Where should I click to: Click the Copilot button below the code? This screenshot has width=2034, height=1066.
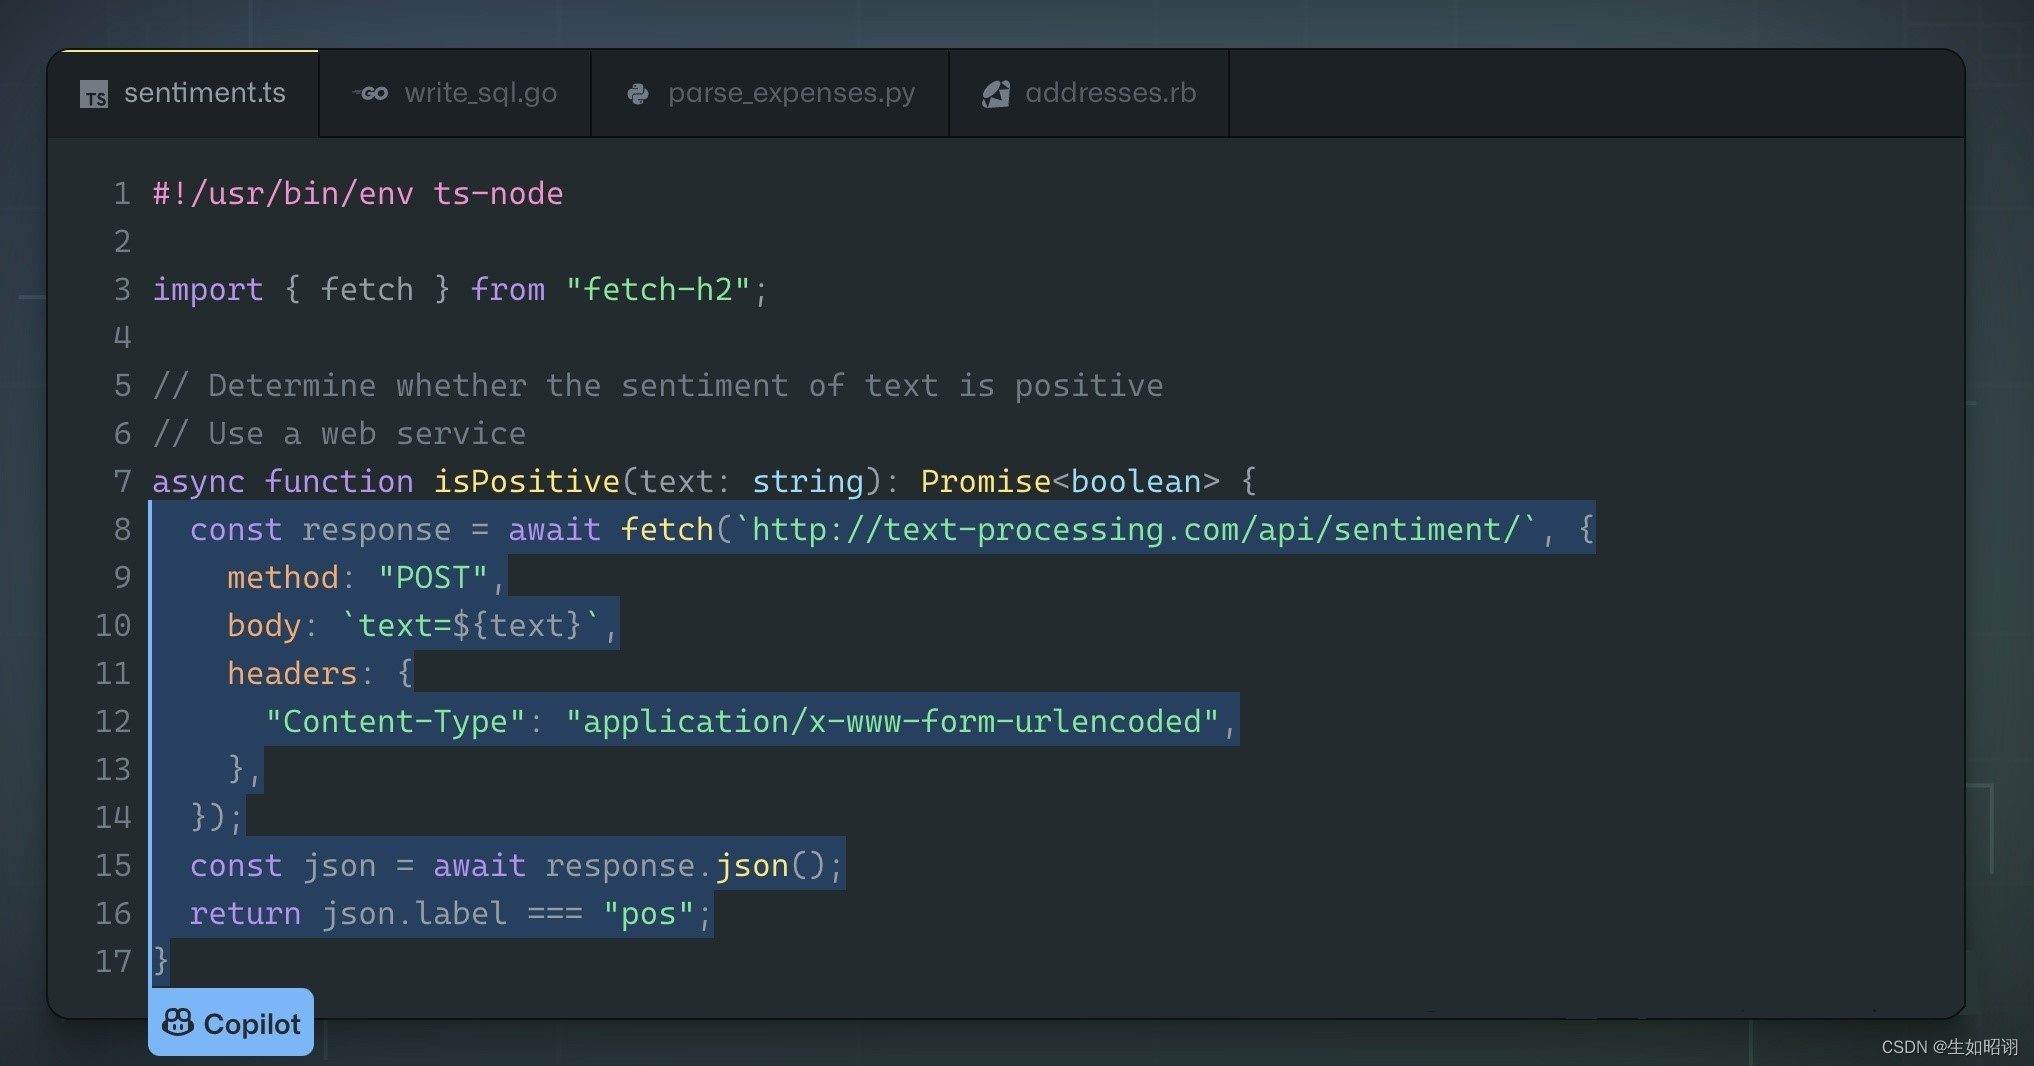coord(231,1023)
